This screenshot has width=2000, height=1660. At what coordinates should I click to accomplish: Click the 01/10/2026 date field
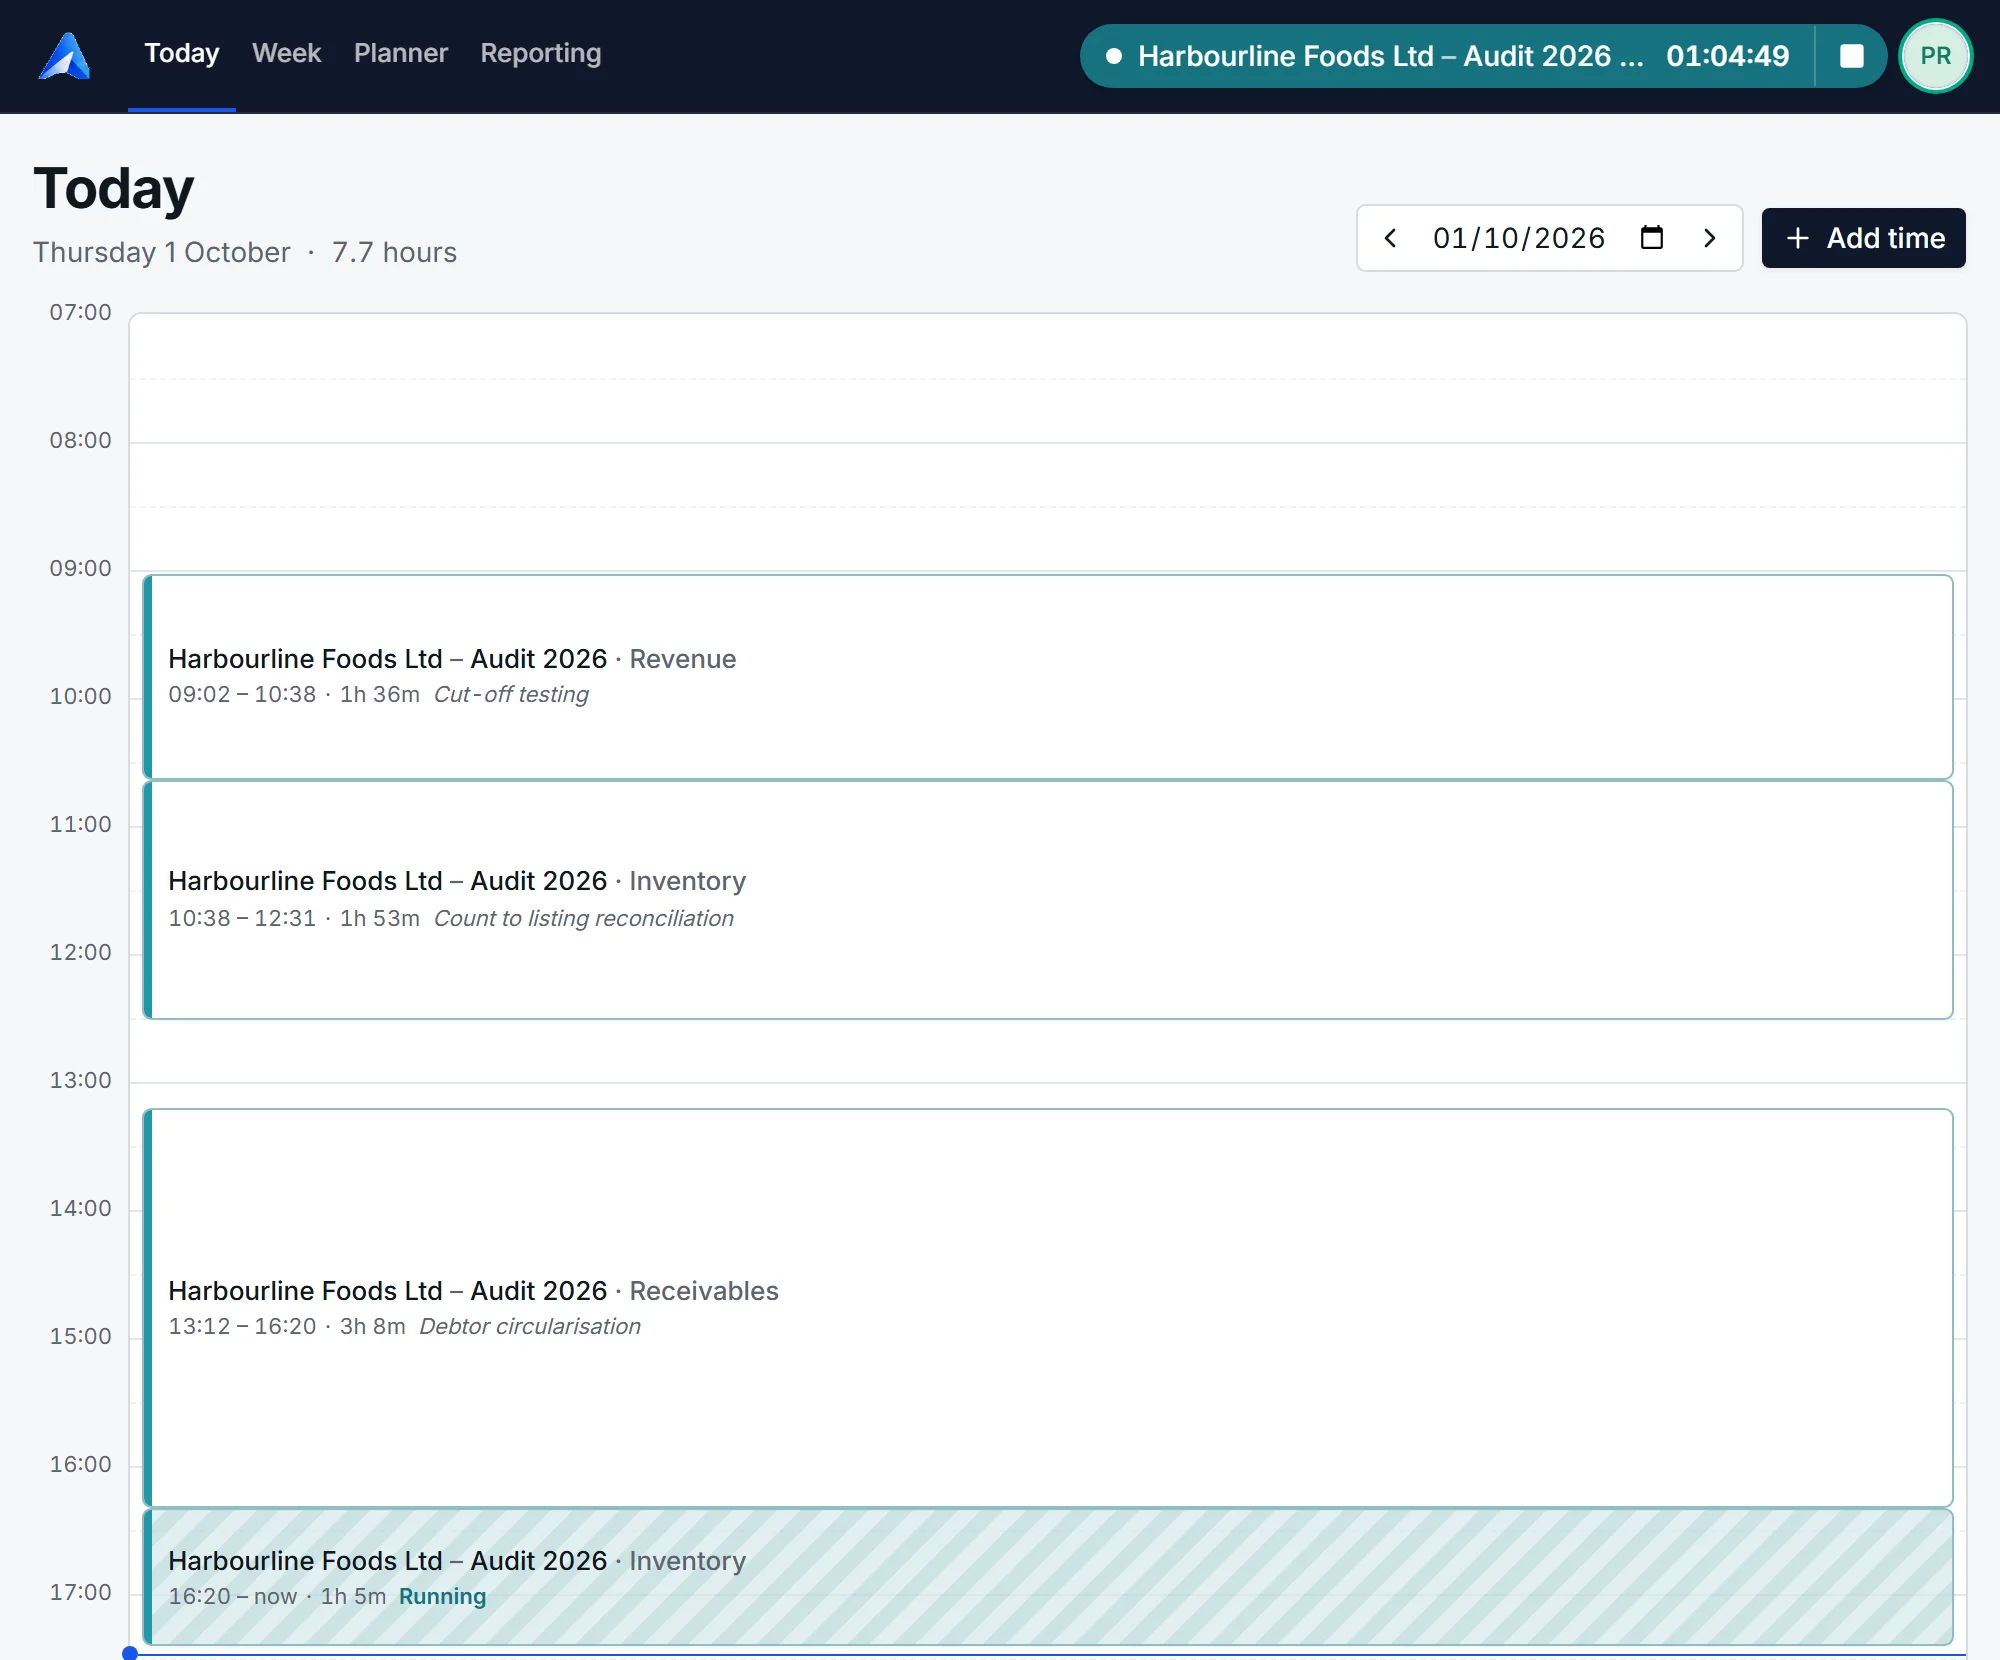point(1519,238)
